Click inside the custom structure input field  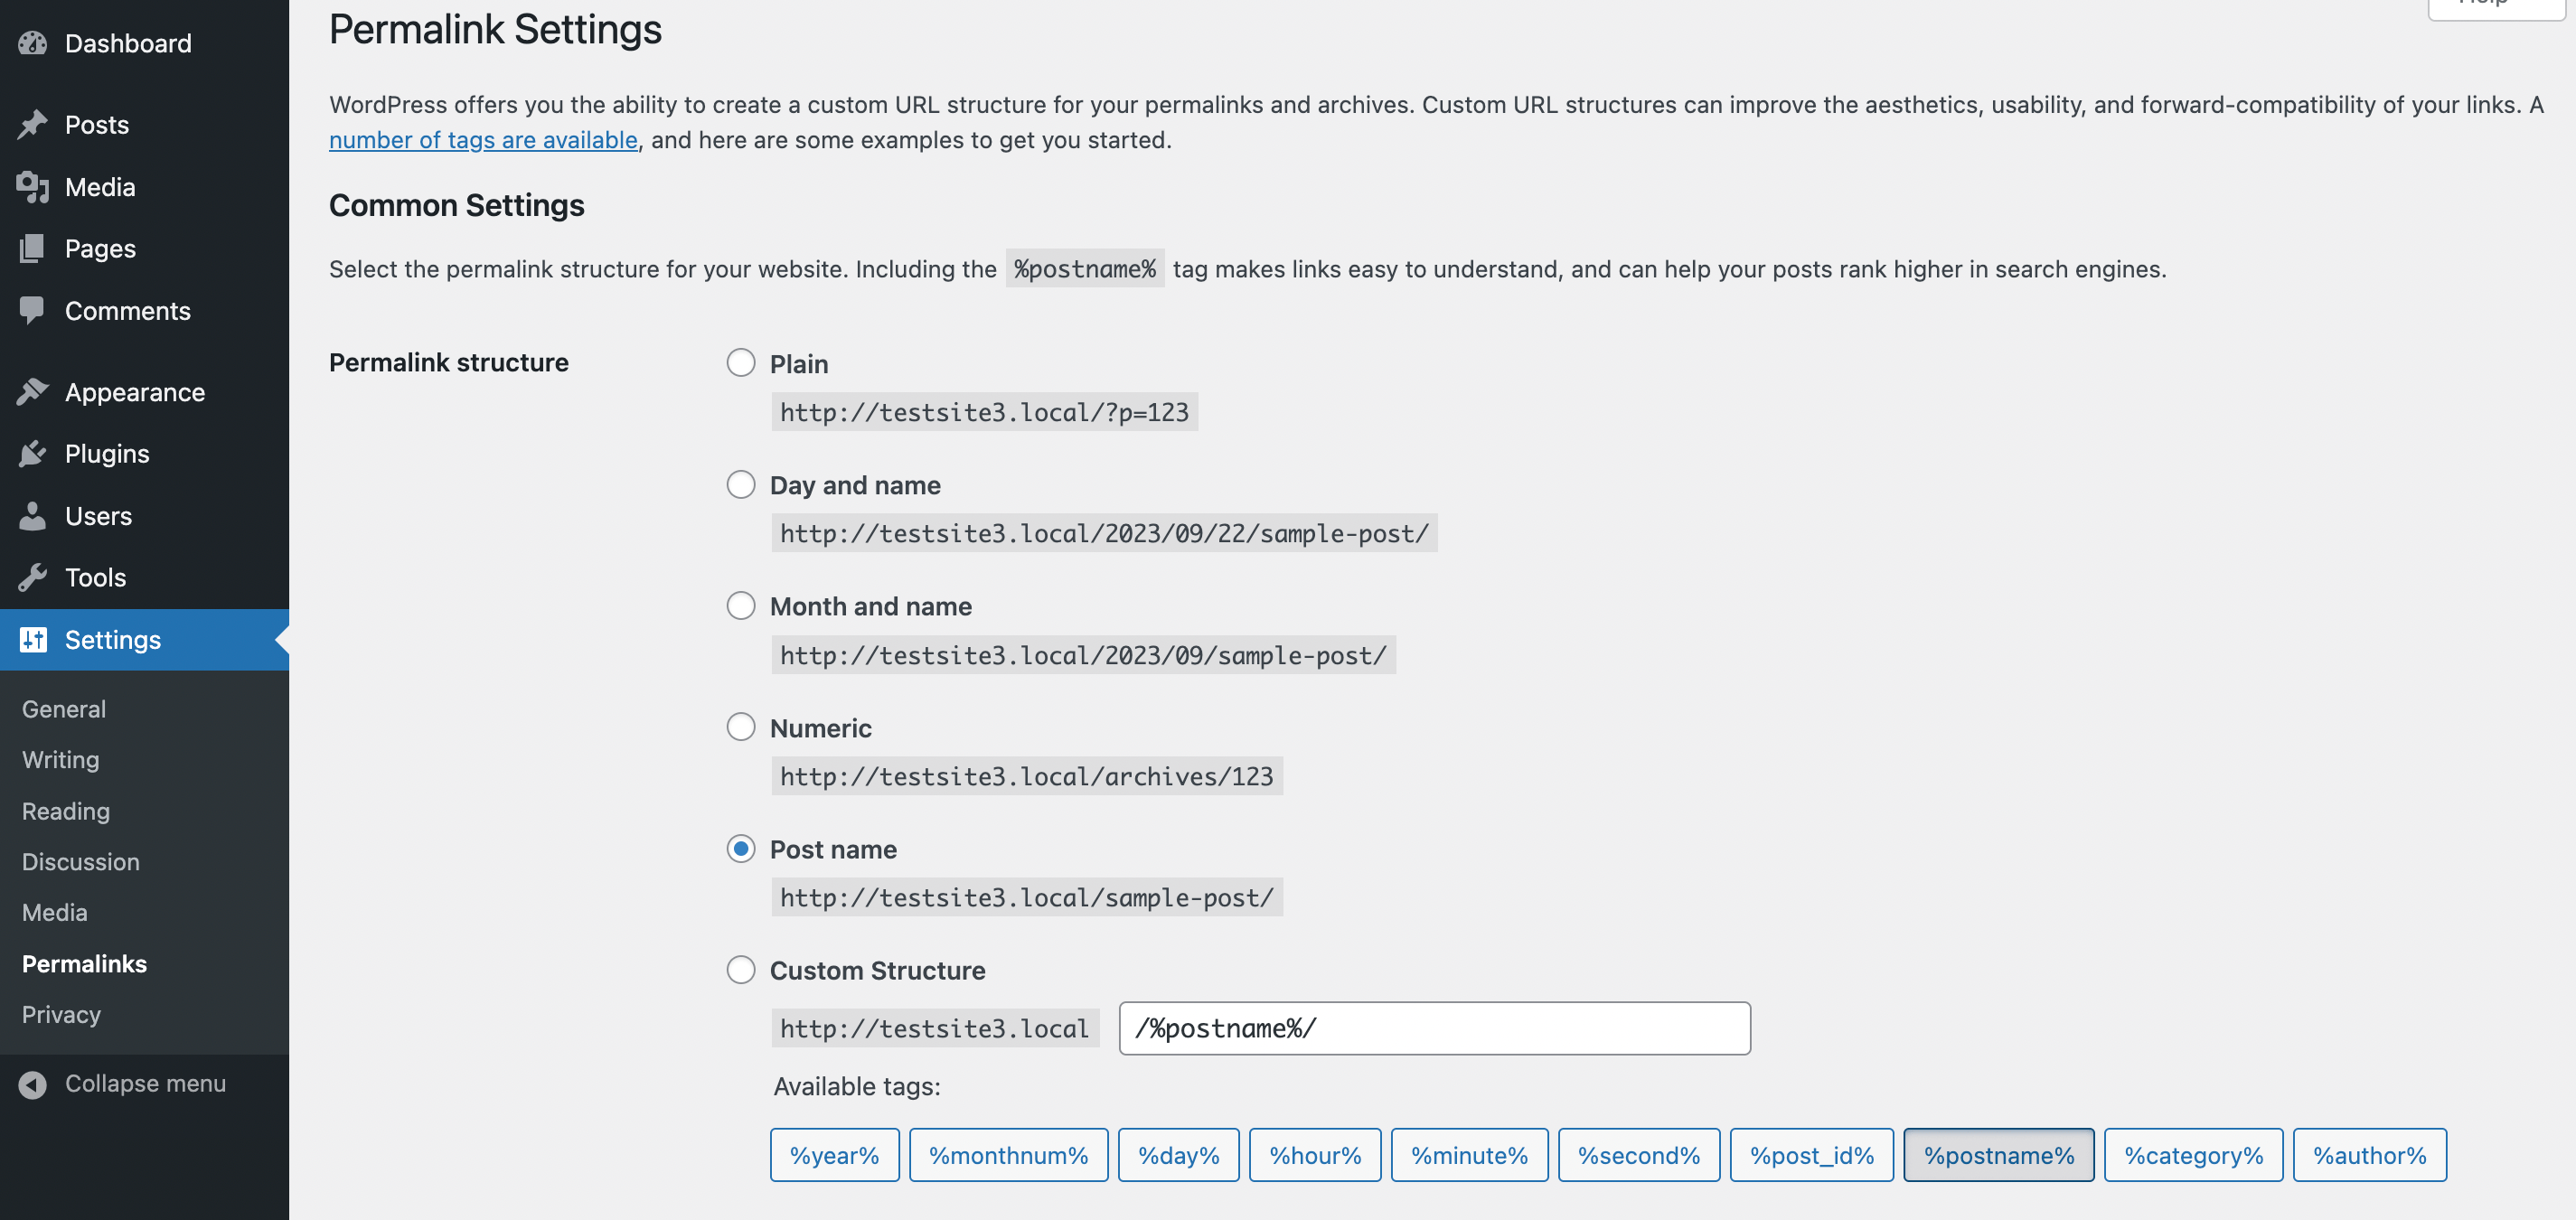point(1434,1028)
